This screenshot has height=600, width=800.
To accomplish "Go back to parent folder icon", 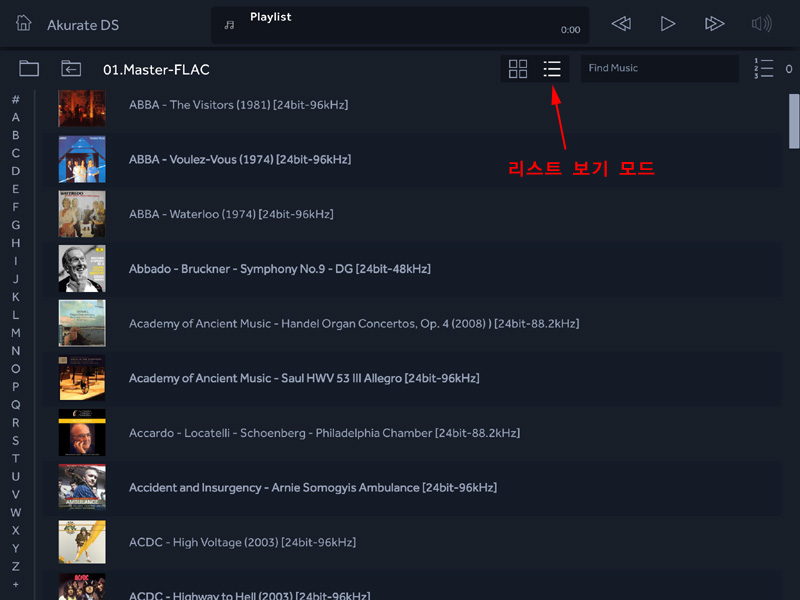I will pos(71,68).
